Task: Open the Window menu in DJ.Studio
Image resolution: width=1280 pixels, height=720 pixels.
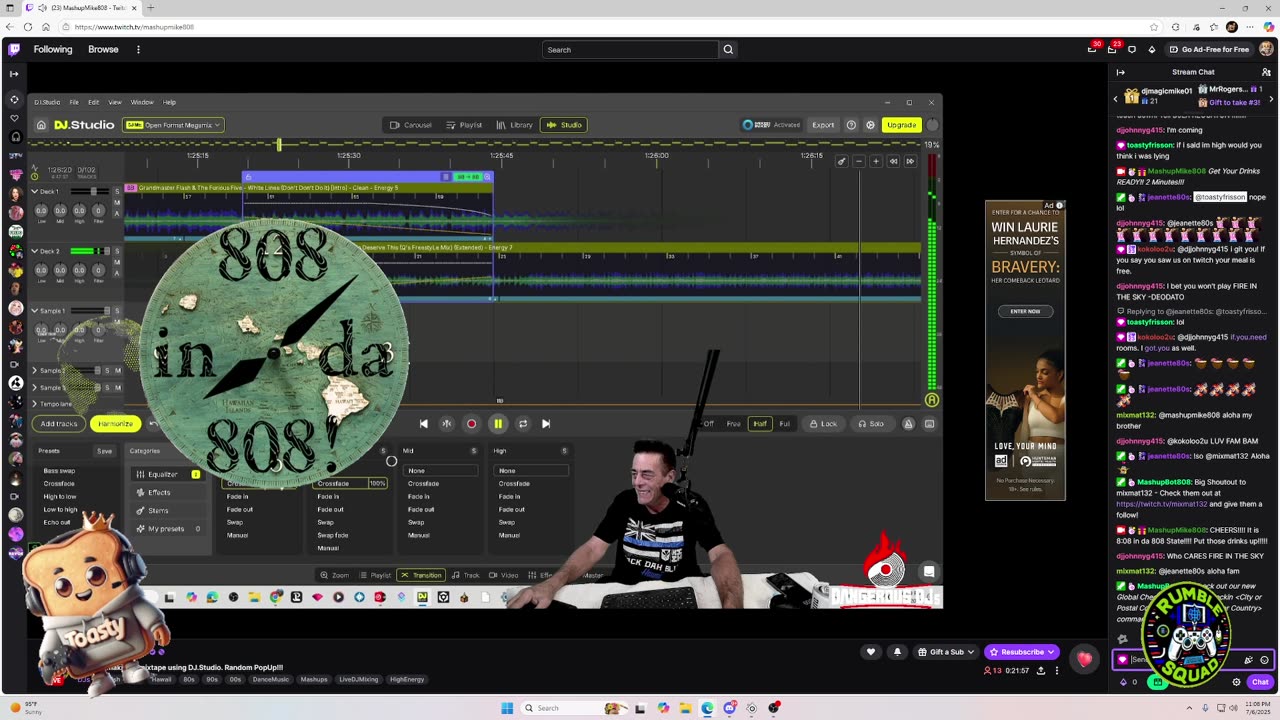Action: pyautogui.click(x=142, y=102)
